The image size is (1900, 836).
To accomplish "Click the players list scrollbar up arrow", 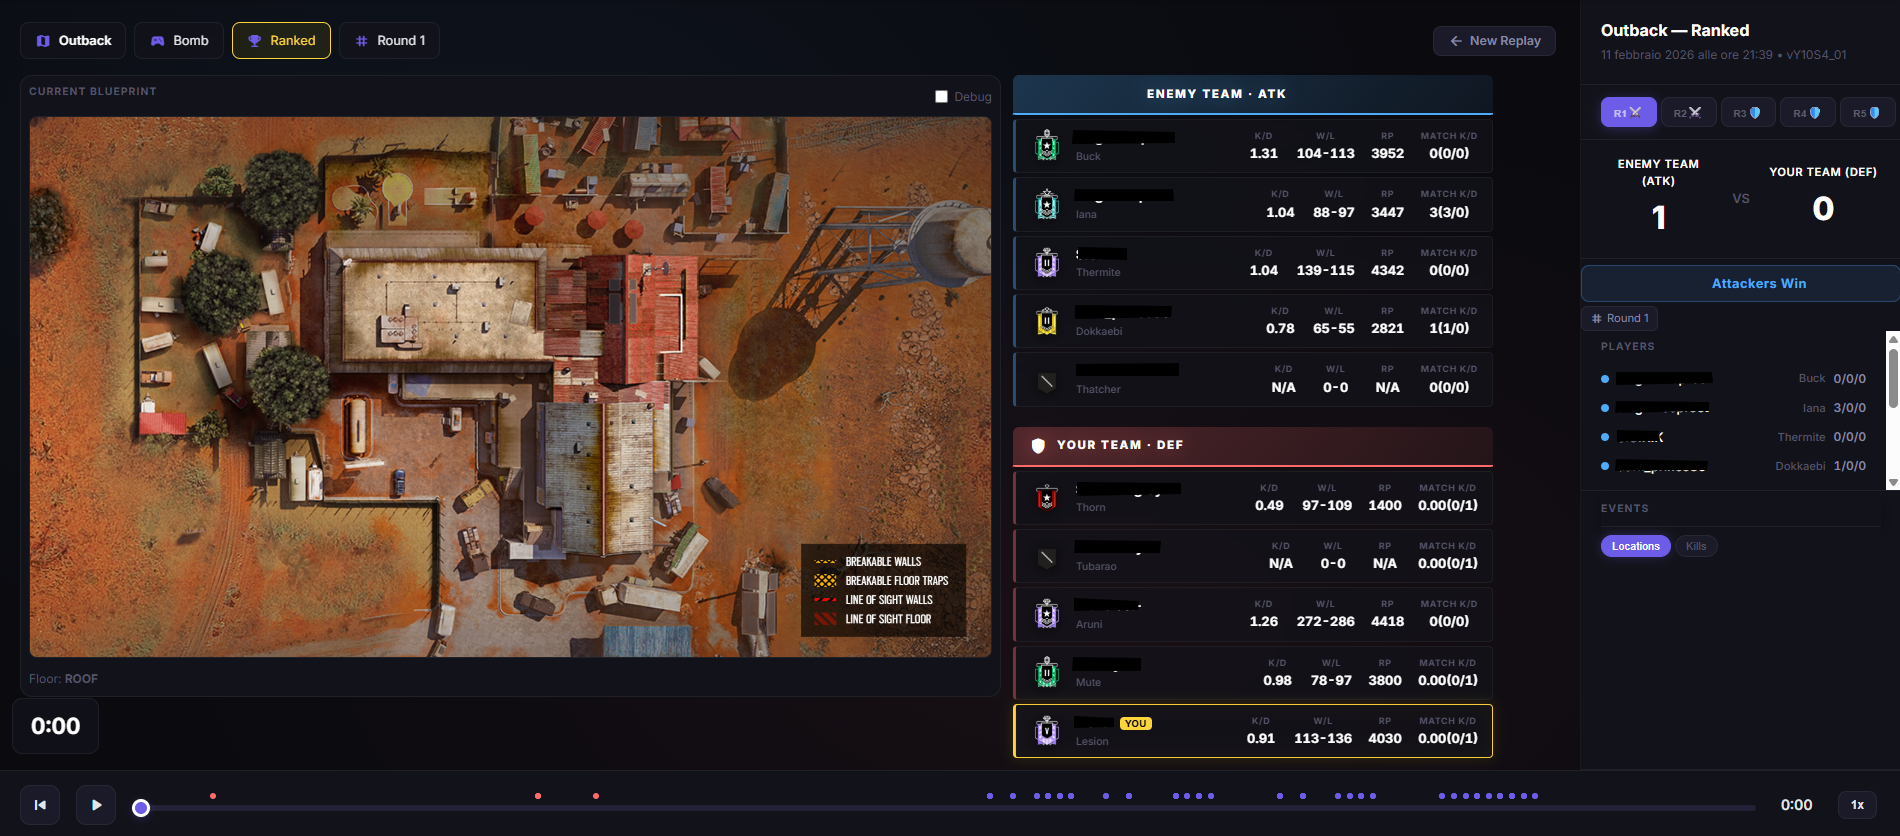I will tap(1892, 339).
